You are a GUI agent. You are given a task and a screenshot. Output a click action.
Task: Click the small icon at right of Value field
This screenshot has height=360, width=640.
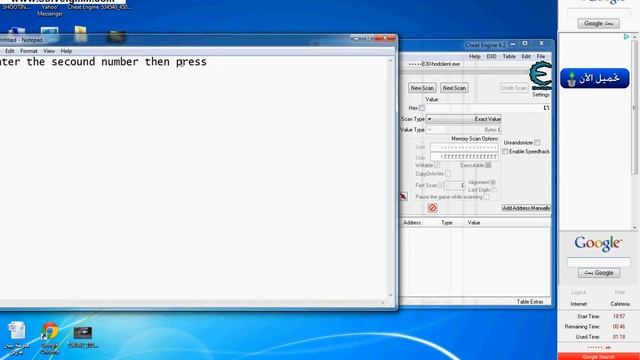[x=546, y=108]
